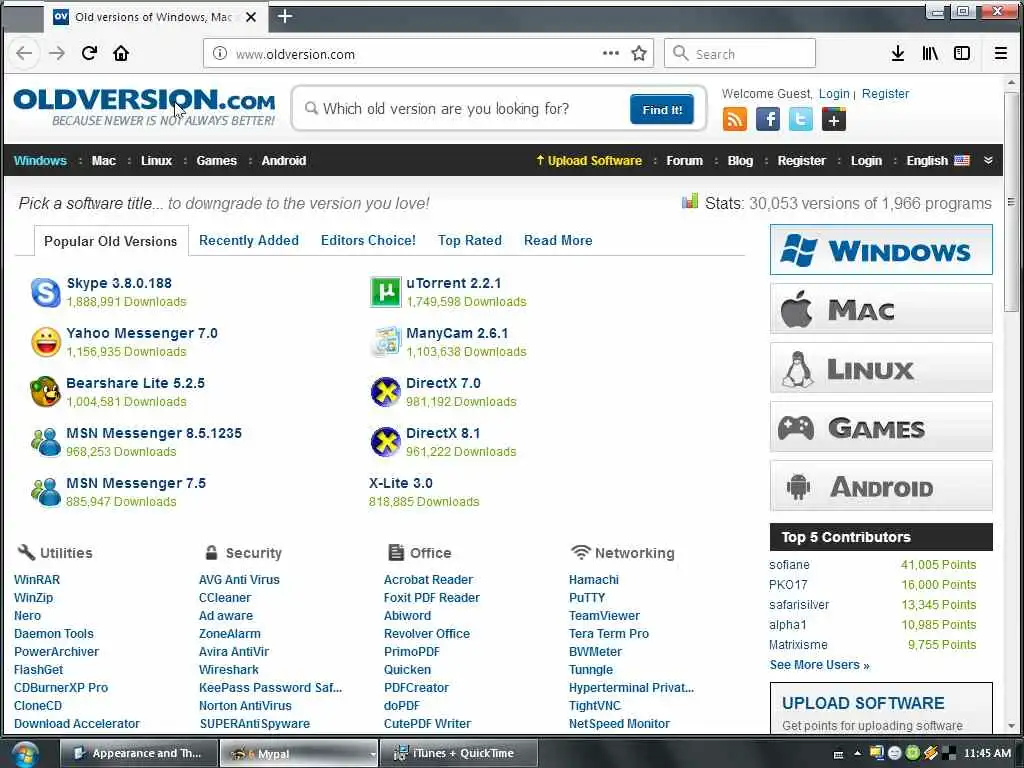Click the Register link in the header
This screenshot has width=1024, height=768.
click(885, 94)
